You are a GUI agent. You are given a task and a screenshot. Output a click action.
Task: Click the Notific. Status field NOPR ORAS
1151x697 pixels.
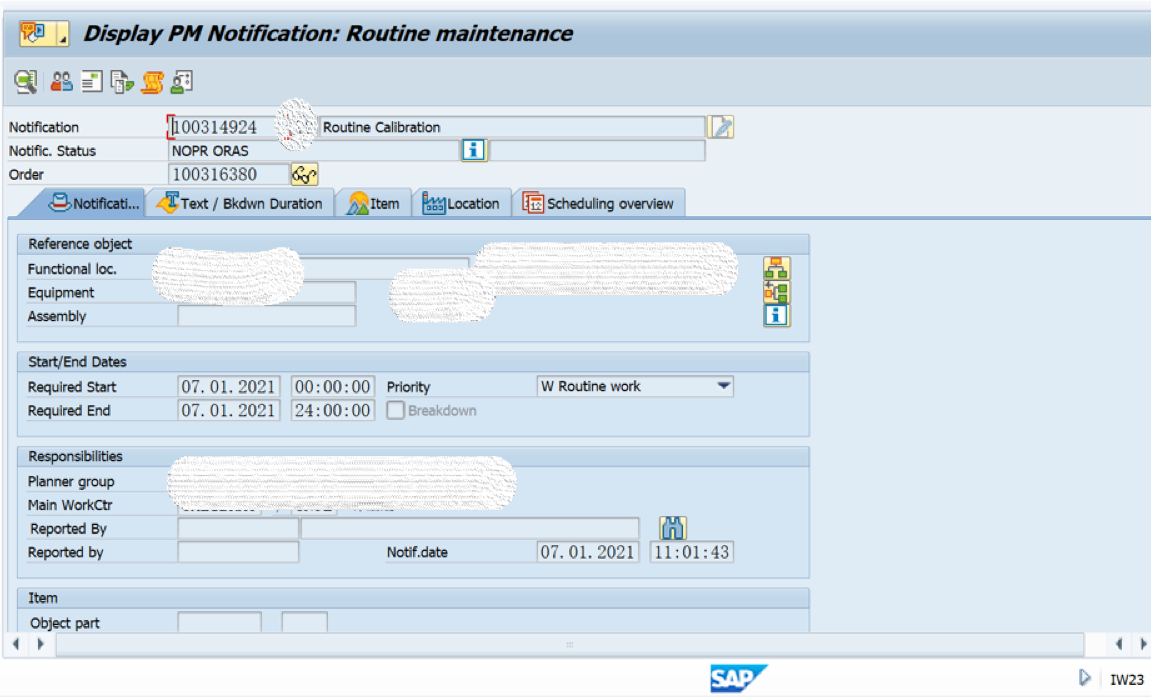point(313,150)
